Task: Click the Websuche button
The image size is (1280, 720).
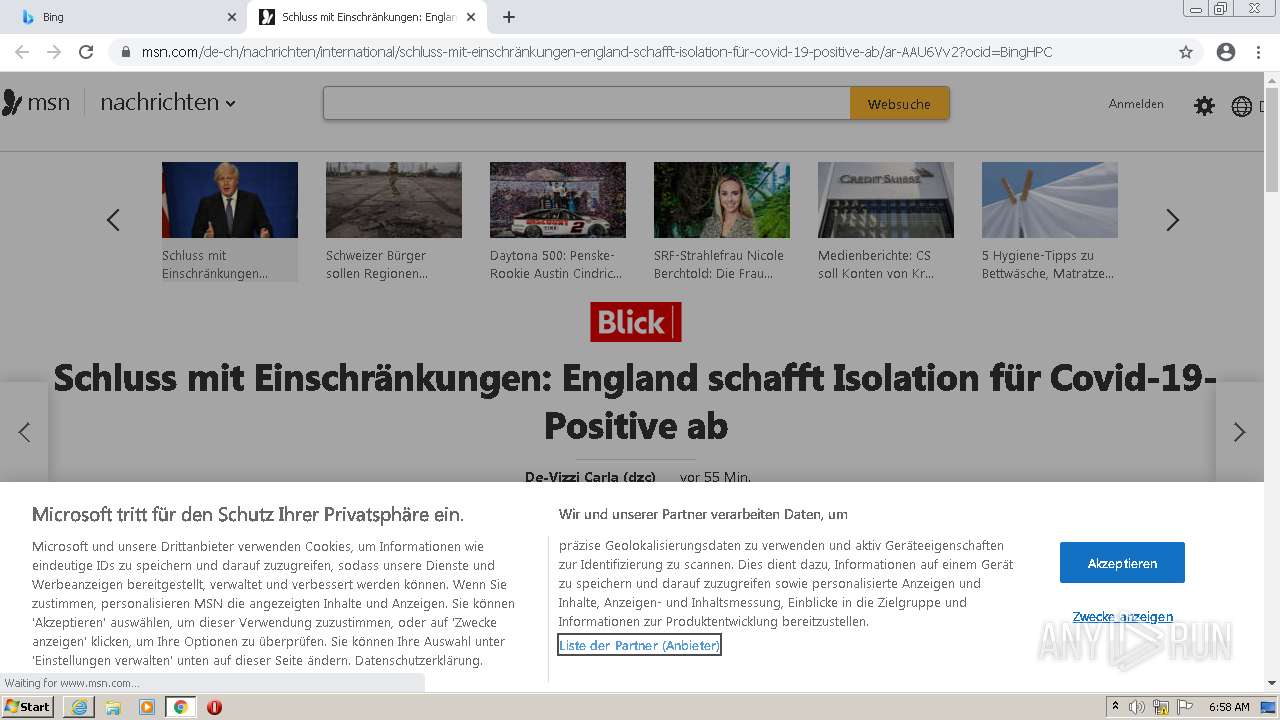Action: pyautogui.click(x=899, y=103)
